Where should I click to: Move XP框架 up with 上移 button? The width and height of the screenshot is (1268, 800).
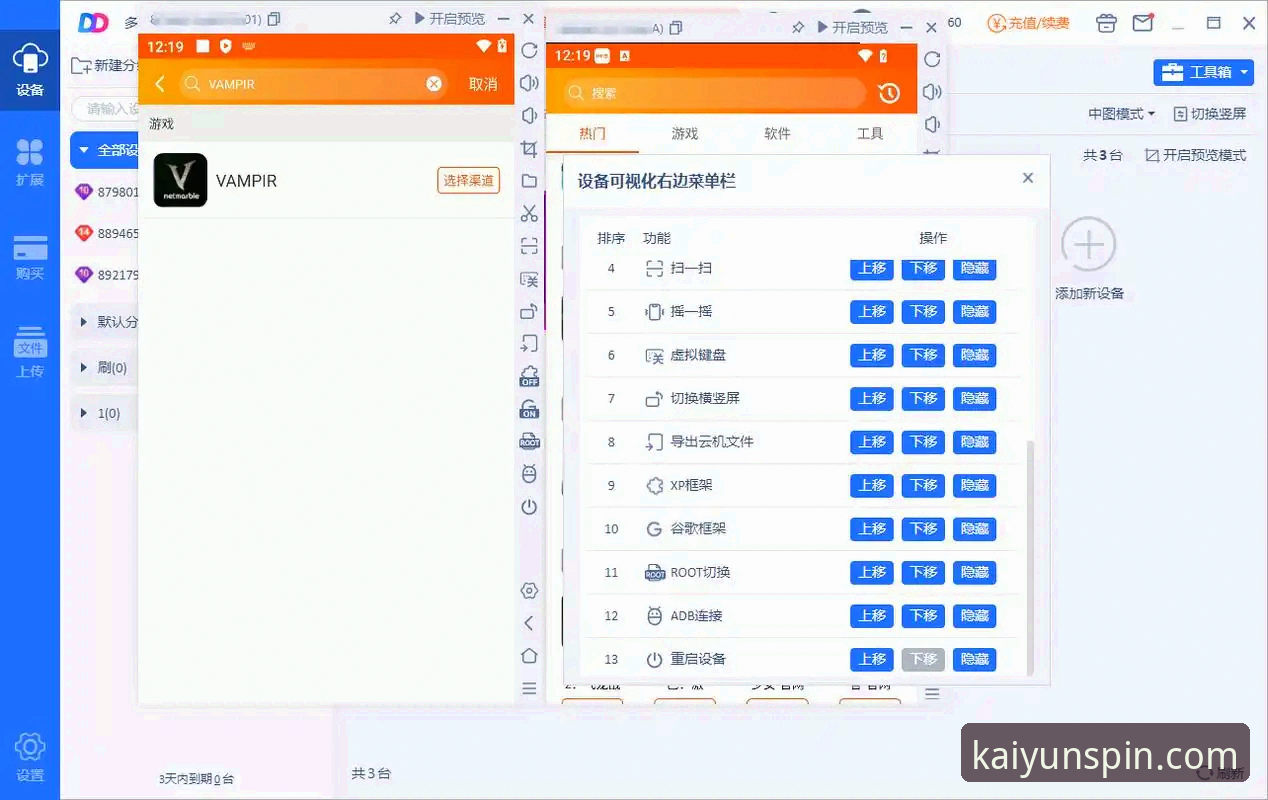871,485
